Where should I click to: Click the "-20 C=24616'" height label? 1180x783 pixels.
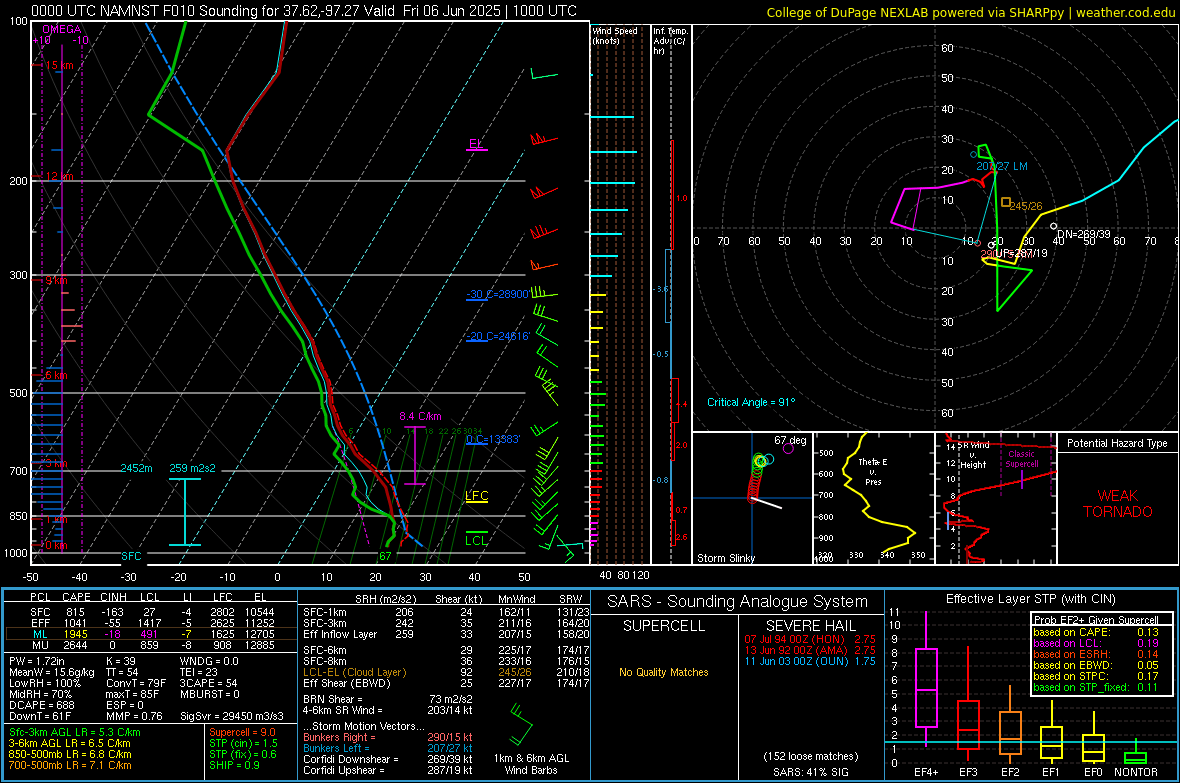coord(498,336)
